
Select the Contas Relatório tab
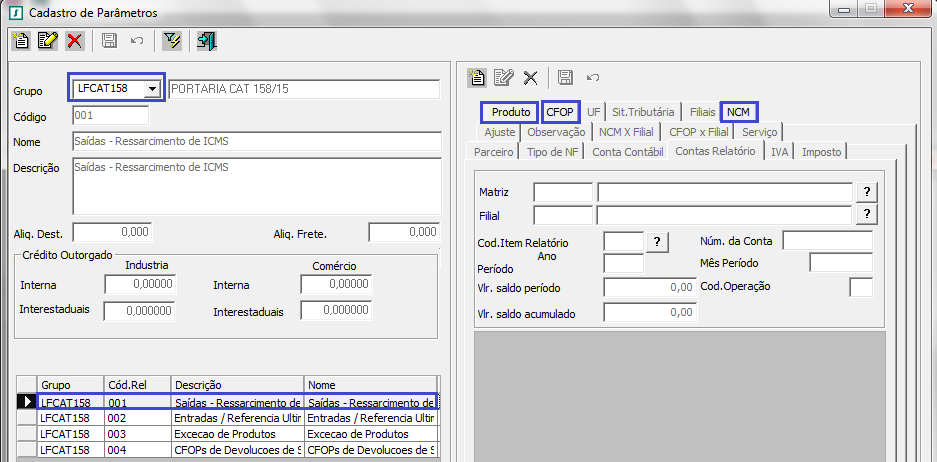point(715,151)
